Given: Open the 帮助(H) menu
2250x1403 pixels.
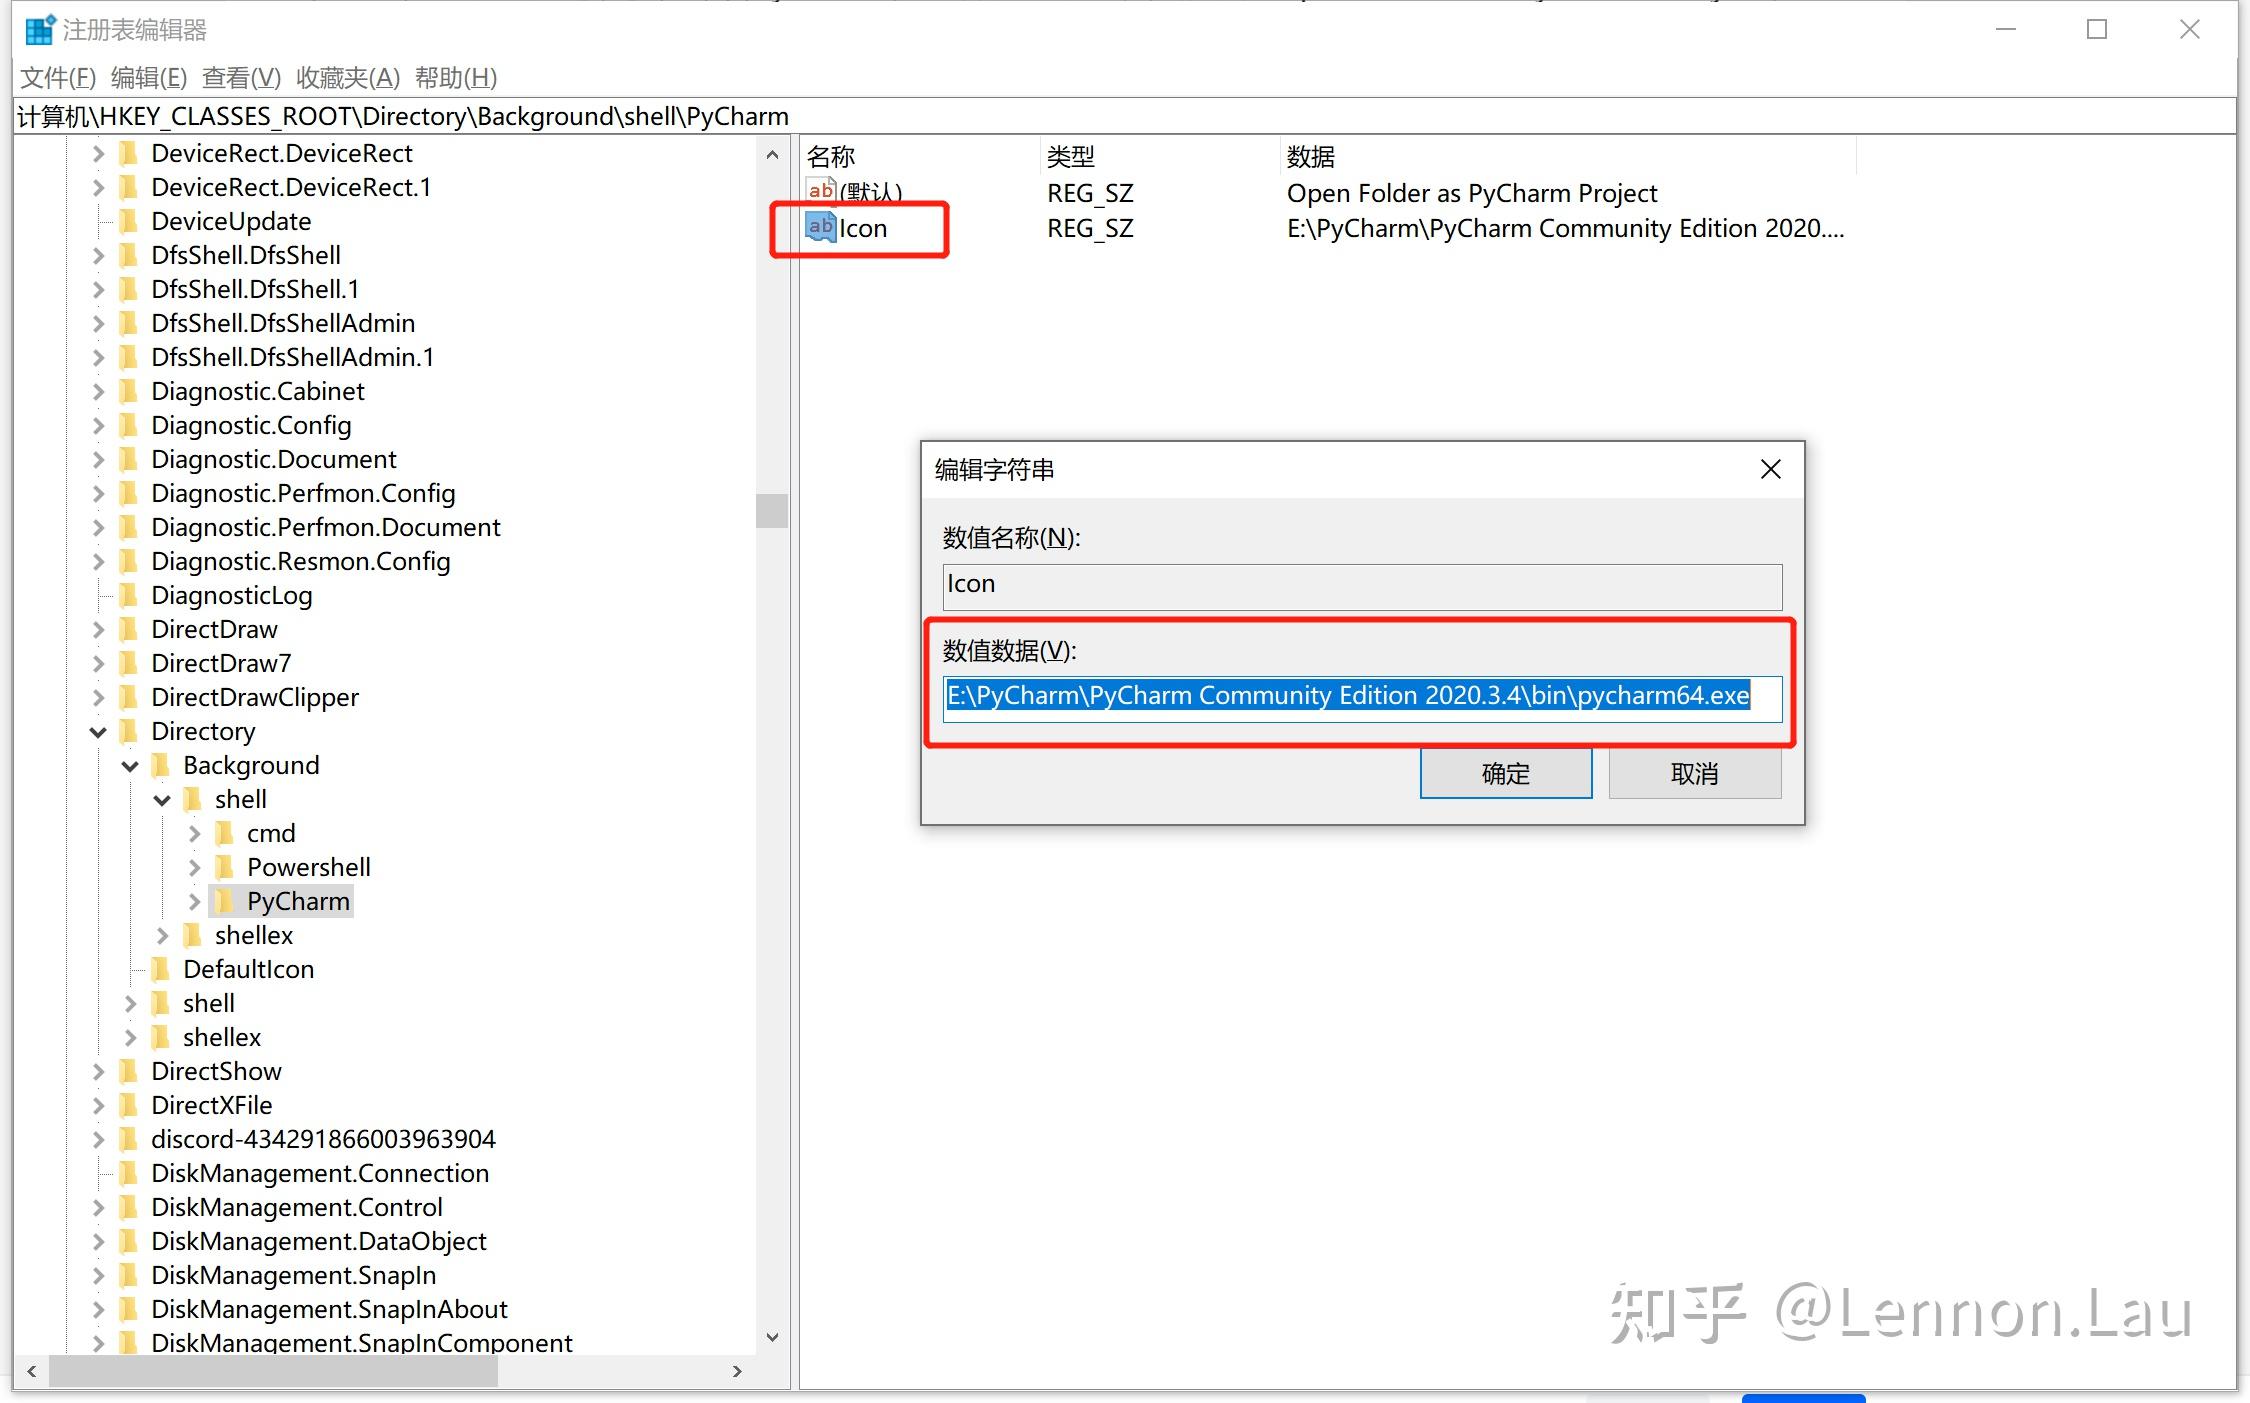Looking at the screenshot, I should [456, 77].
